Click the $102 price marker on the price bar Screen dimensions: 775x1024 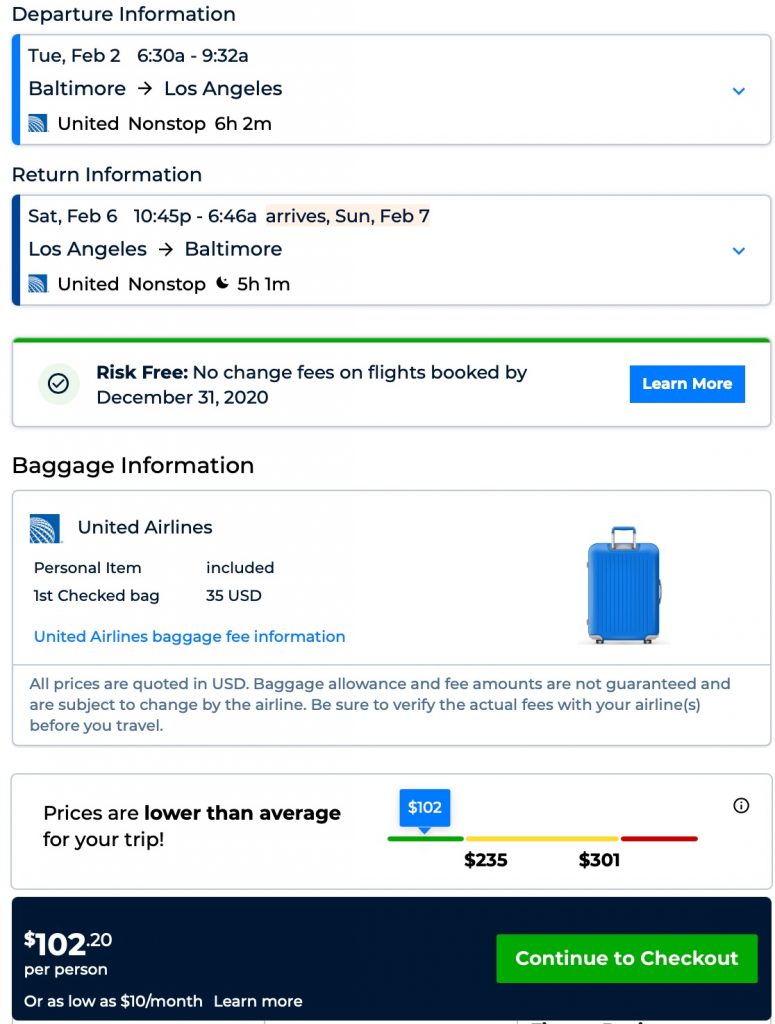pos(425,808)
